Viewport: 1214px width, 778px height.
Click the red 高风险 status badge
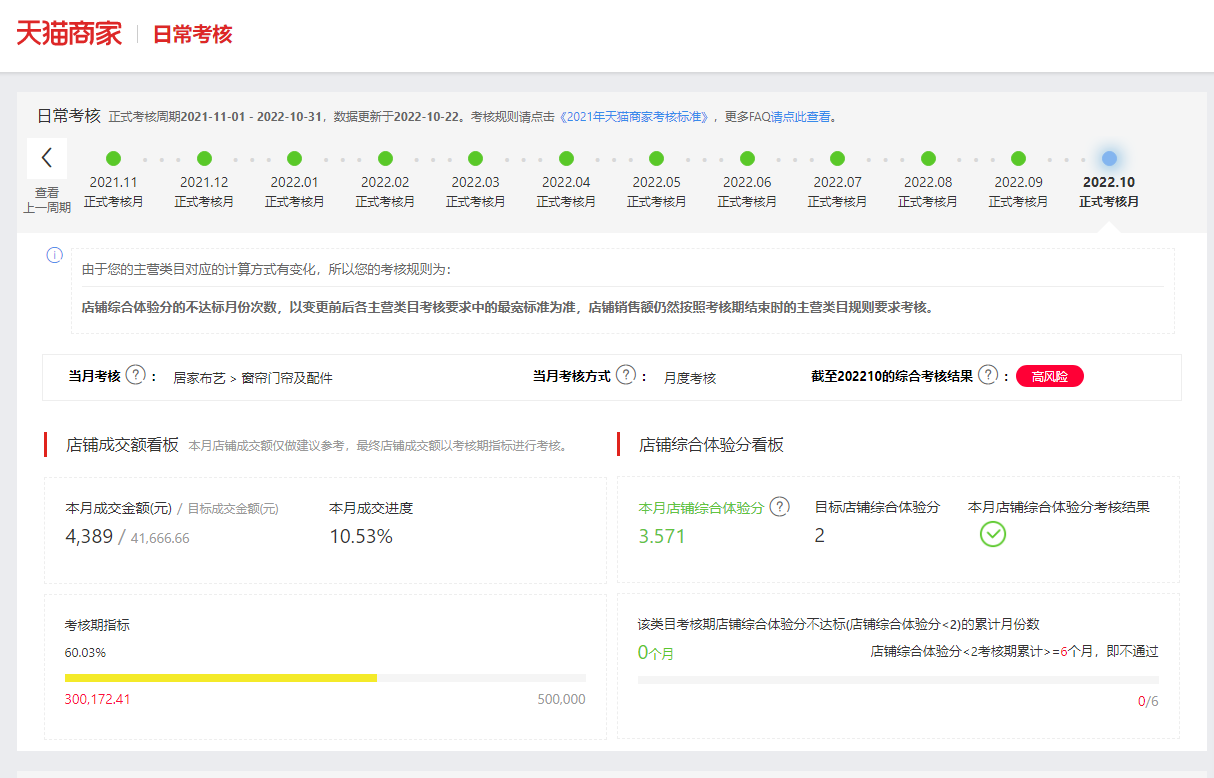[1050, 376]
